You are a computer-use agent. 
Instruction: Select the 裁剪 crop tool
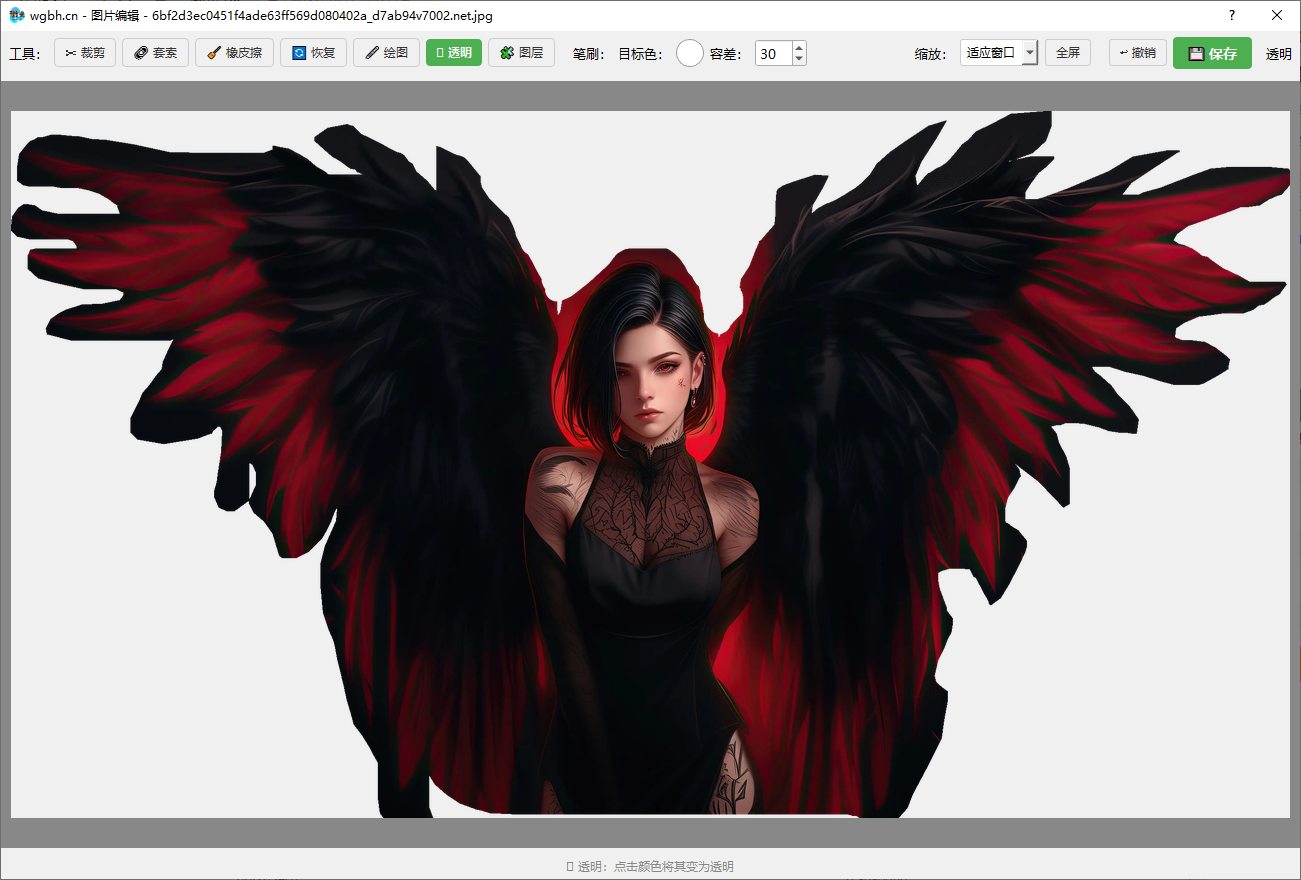coord(85,53)
